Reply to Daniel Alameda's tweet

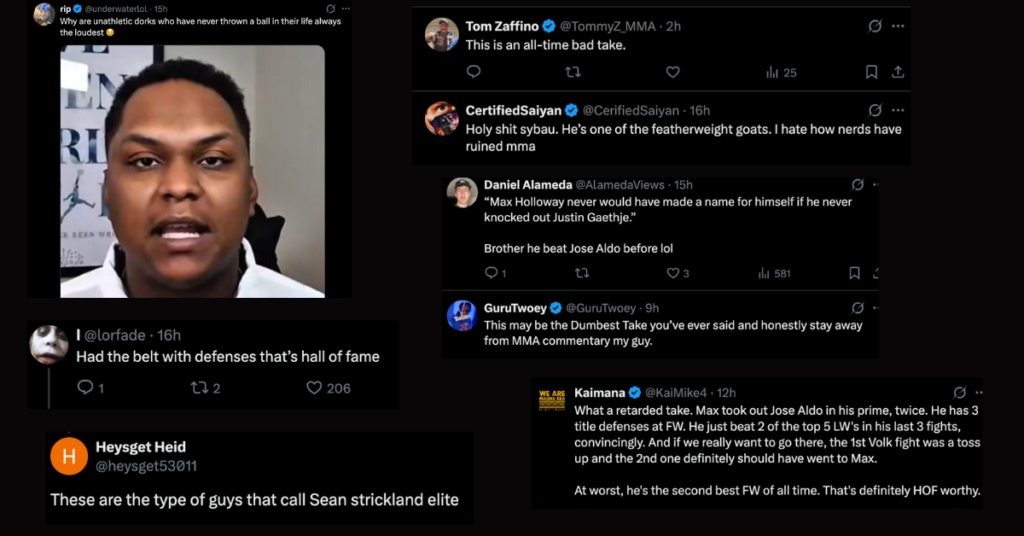point(491,273)
